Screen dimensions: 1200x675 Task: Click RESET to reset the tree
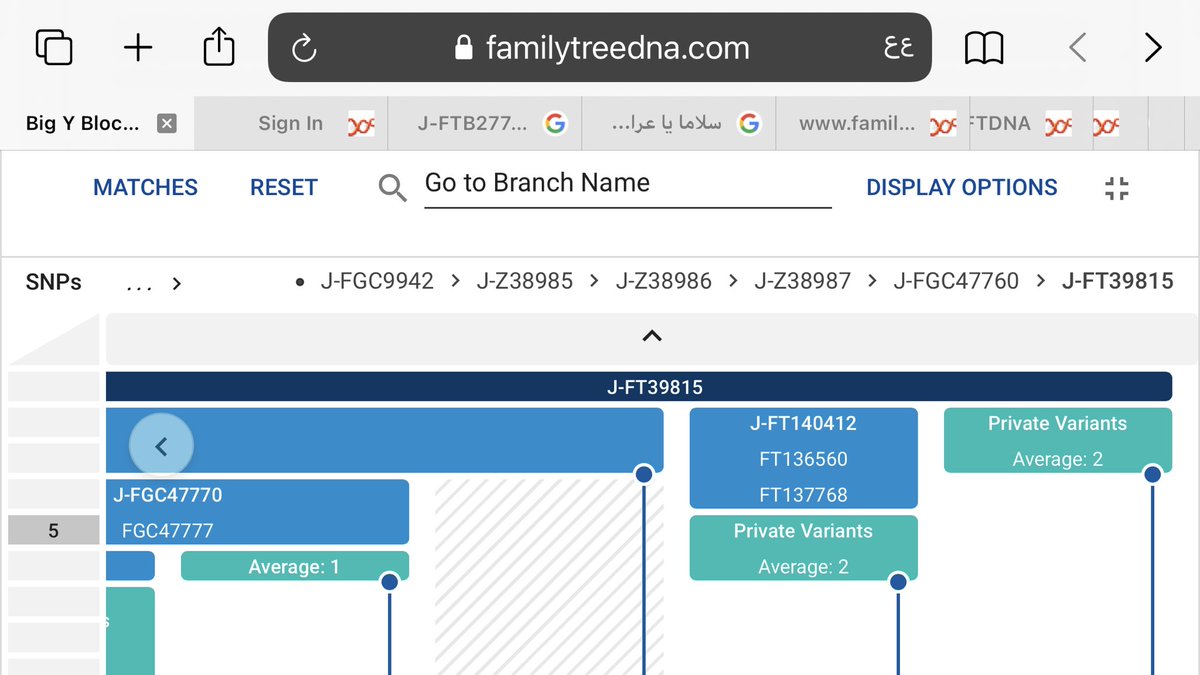coord(283,187)
